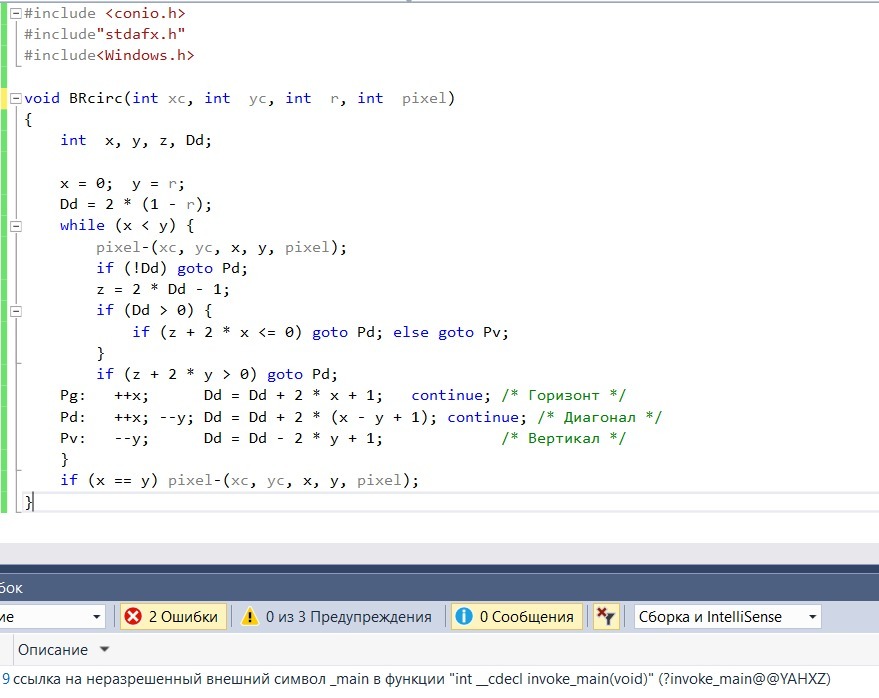
Task: Click the blue info message icon
Action: point(464,617)
